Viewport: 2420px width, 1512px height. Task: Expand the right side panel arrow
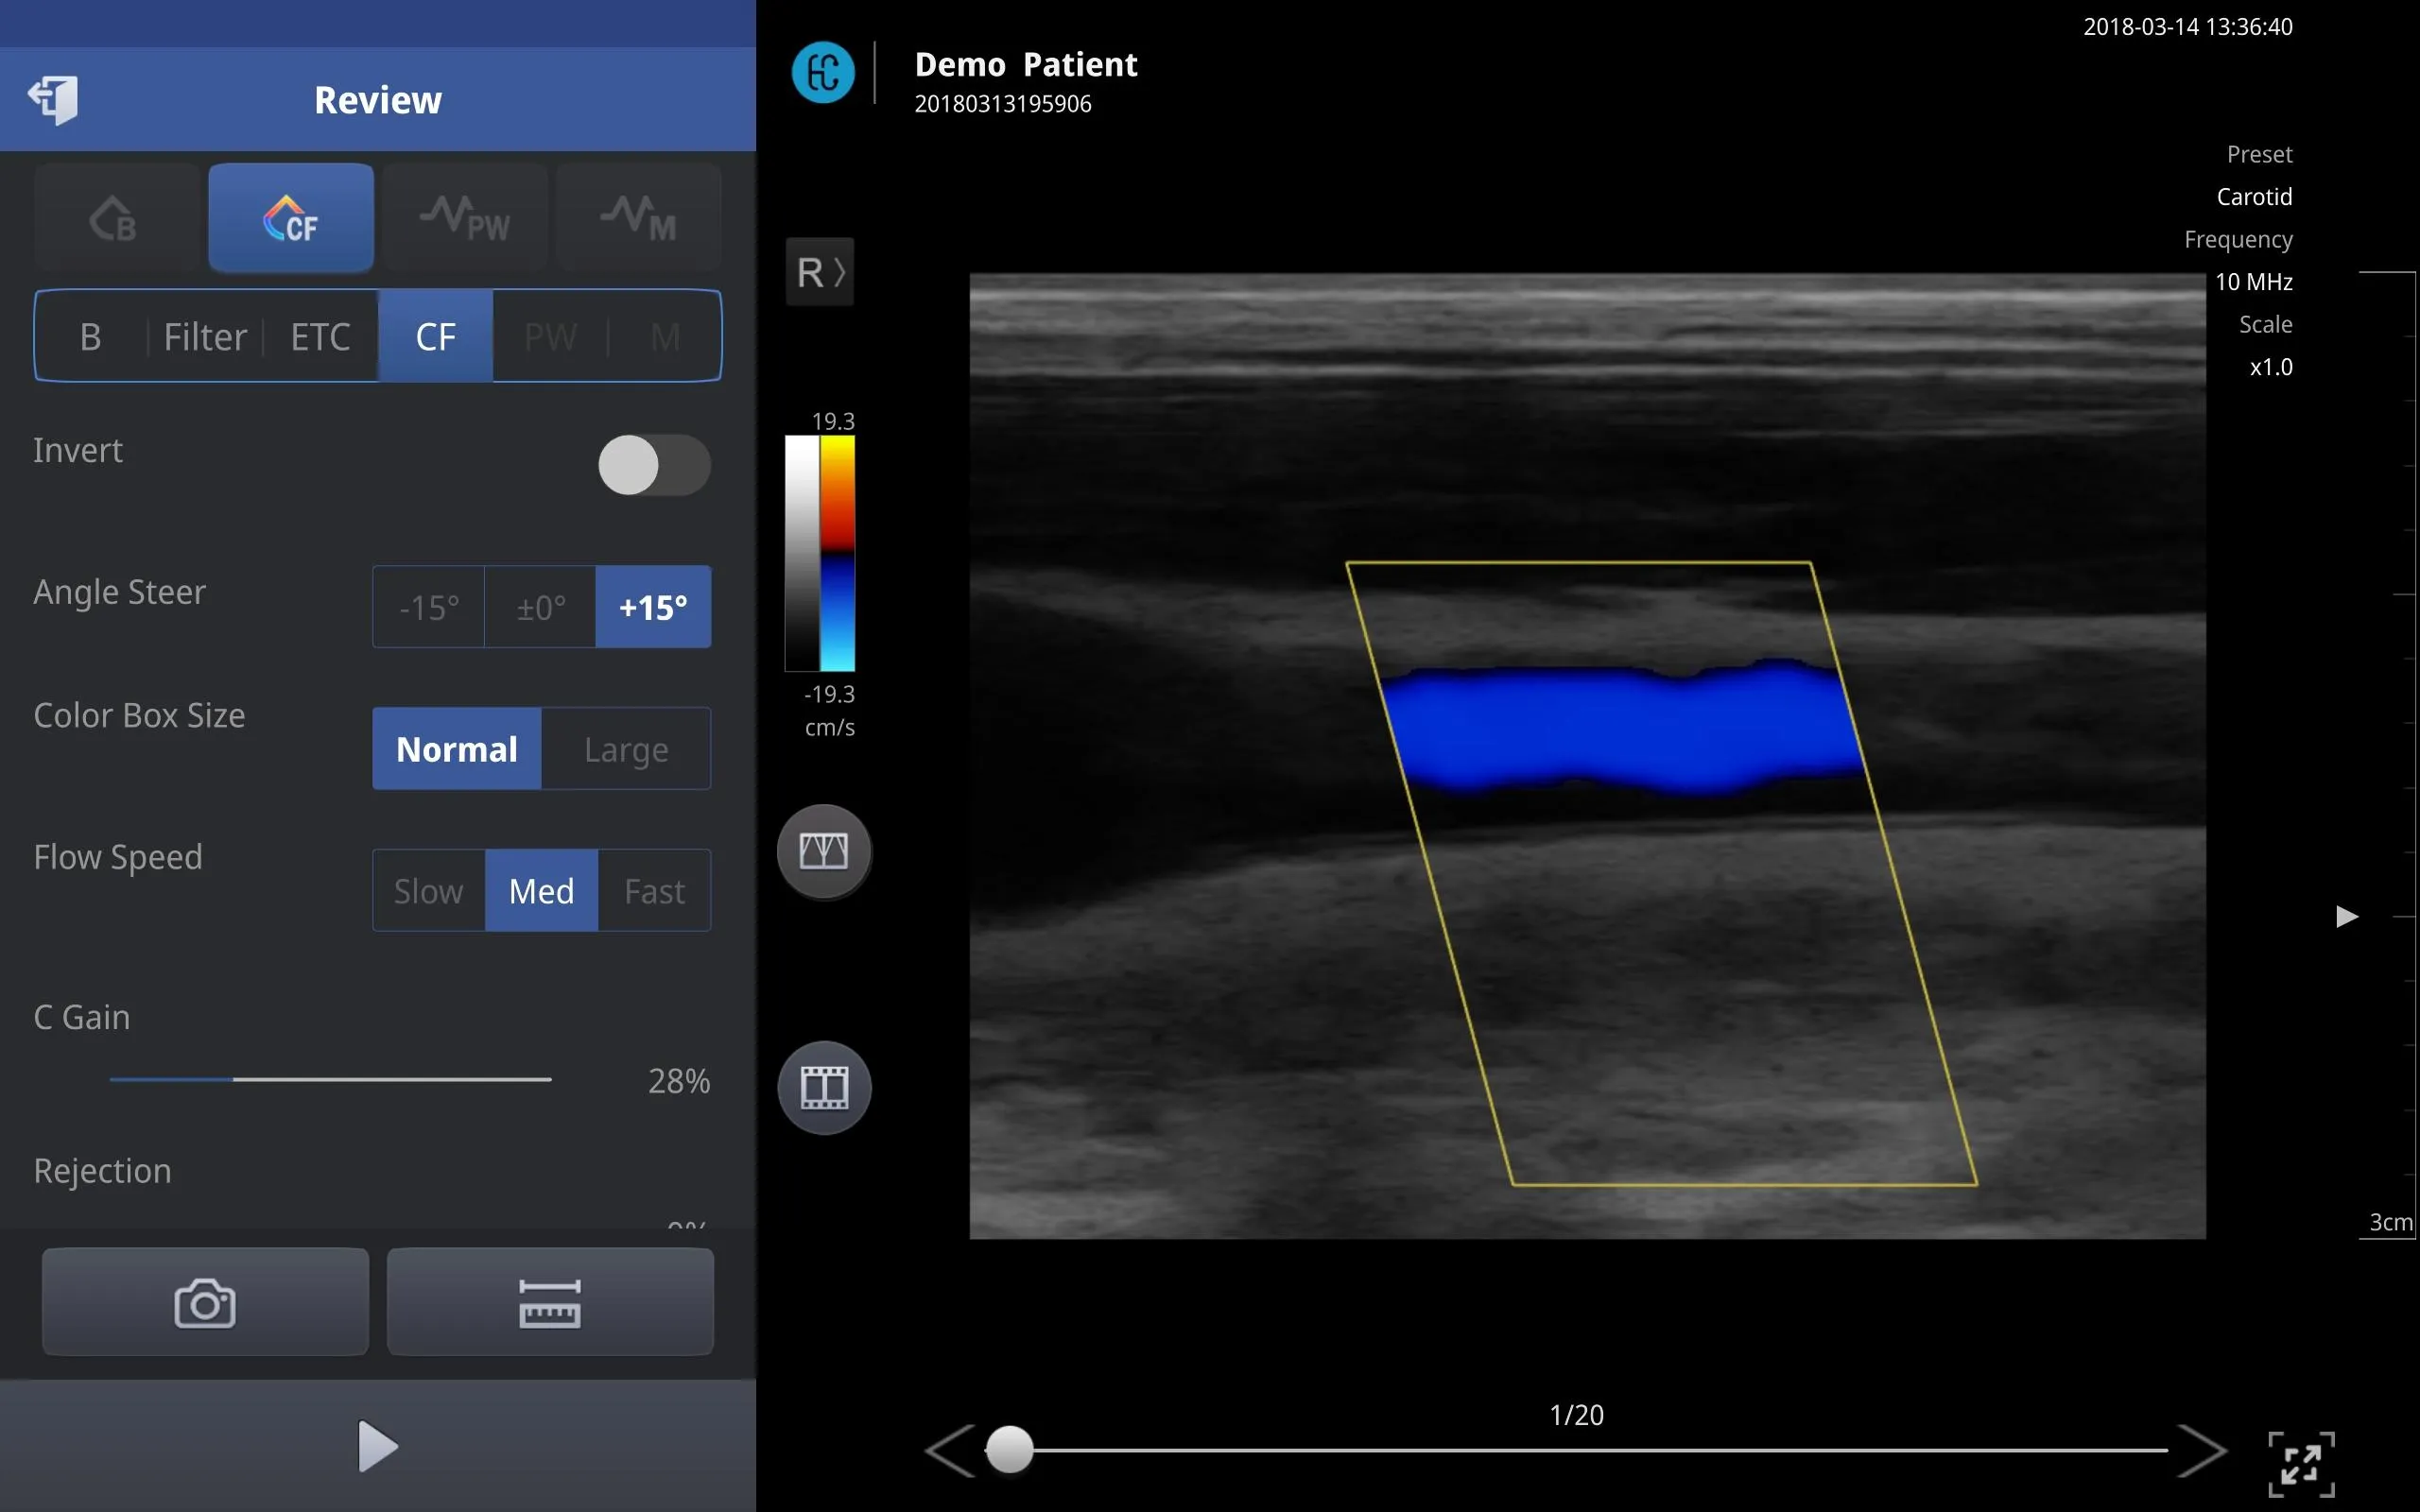click(x=2348, y=915)
